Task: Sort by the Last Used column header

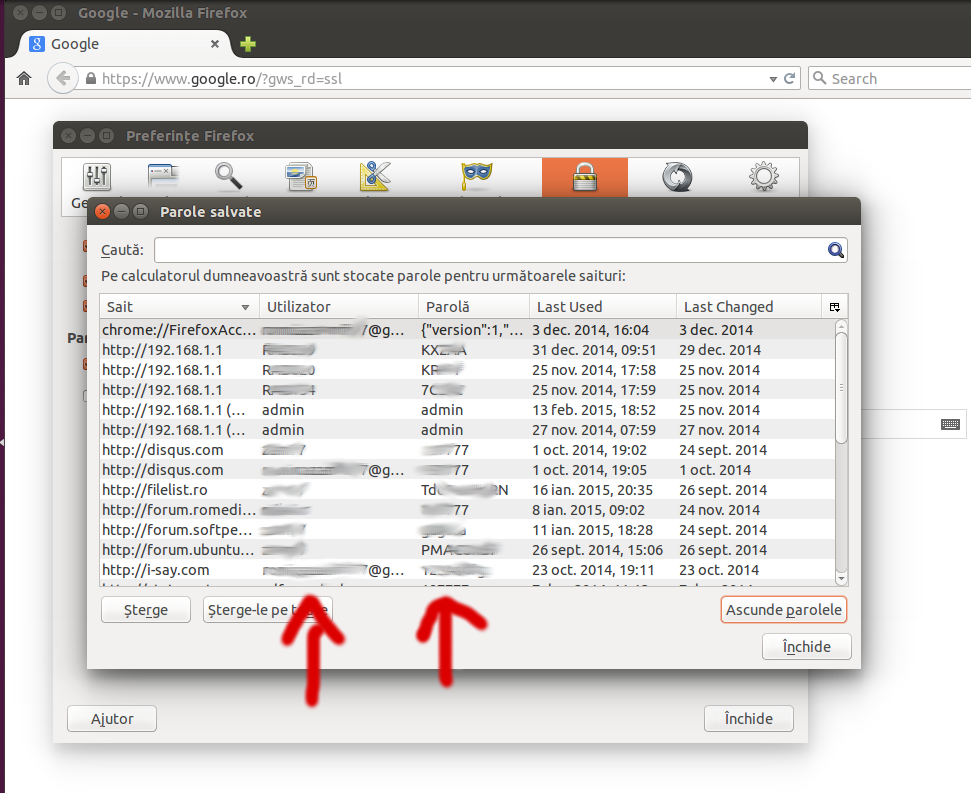Action: tap(603, 307)
